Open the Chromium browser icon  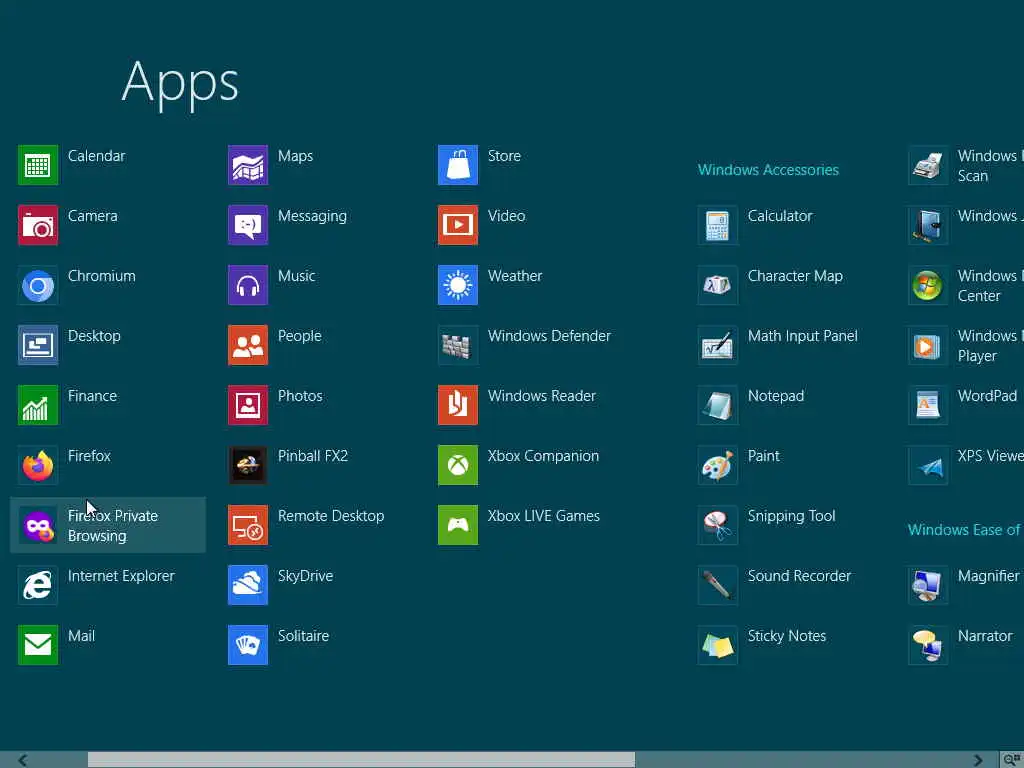(38, 285)
